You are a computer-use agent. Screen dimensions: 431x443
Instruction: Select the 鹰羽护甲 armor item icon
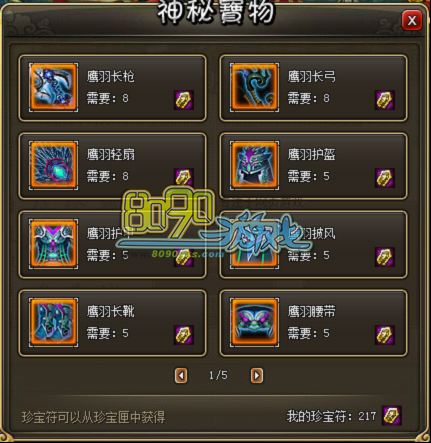[53, 244]
